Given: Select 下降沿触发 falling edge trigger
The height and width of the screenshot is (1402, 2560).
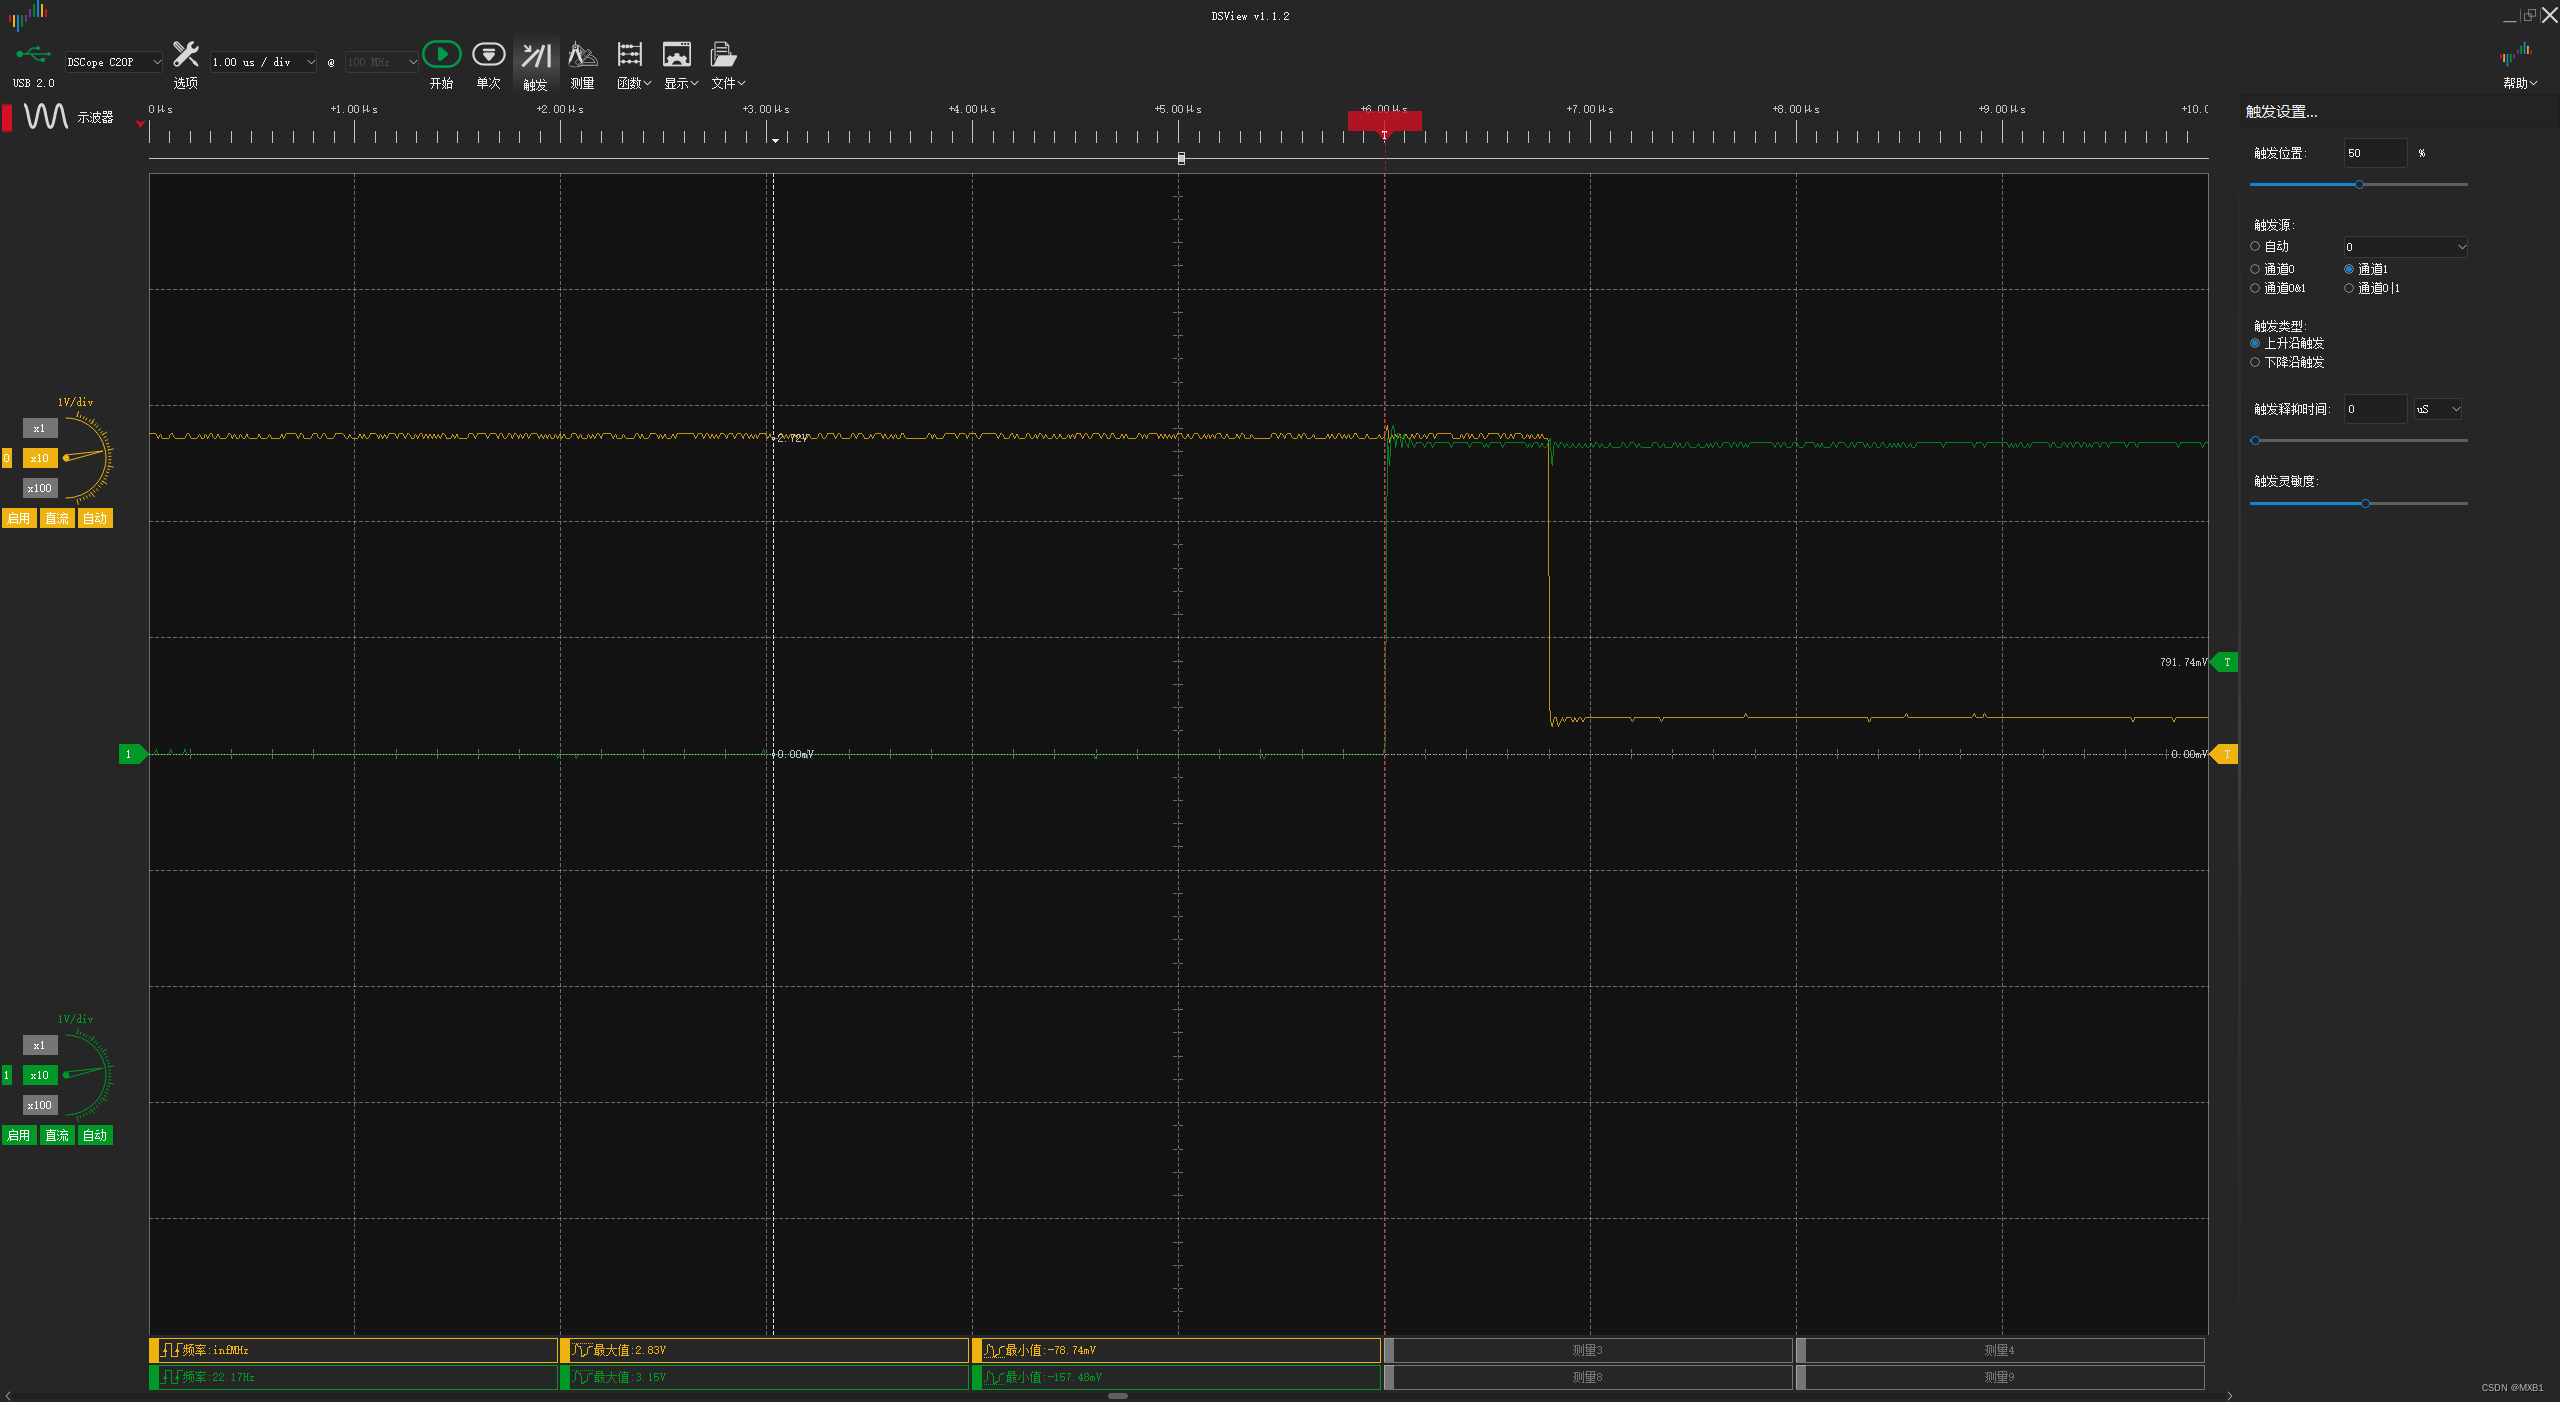Looking at the screenshot, I should [x=2255, y=362].
